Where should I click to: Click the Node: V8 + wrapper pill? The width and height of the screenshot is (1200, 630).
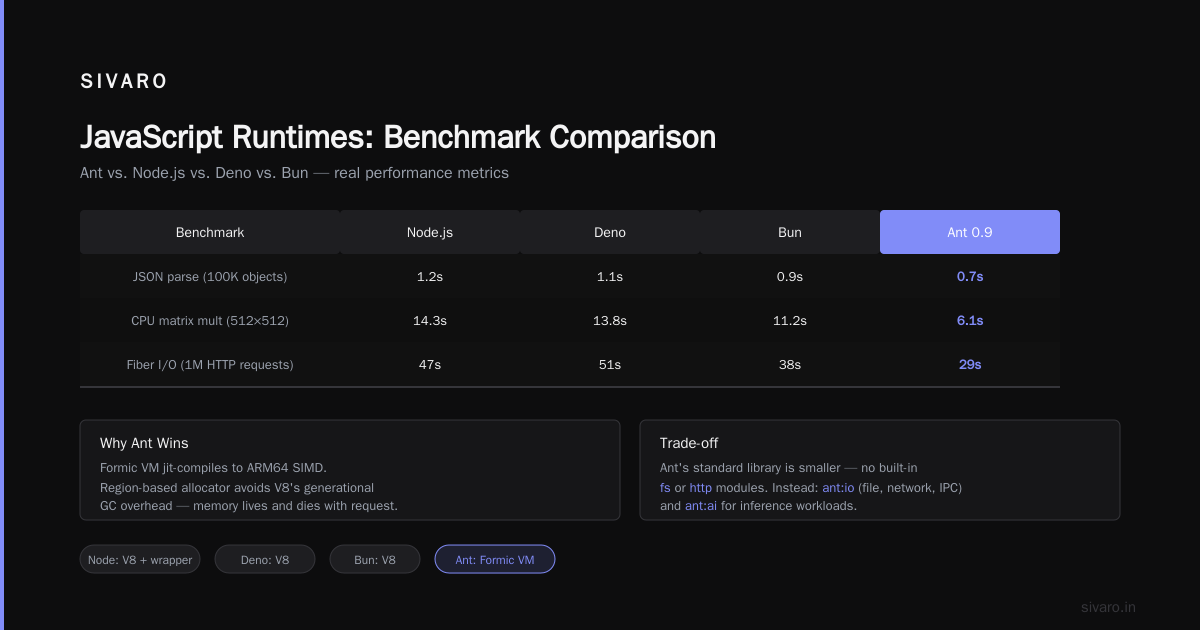tap(140, 559)
